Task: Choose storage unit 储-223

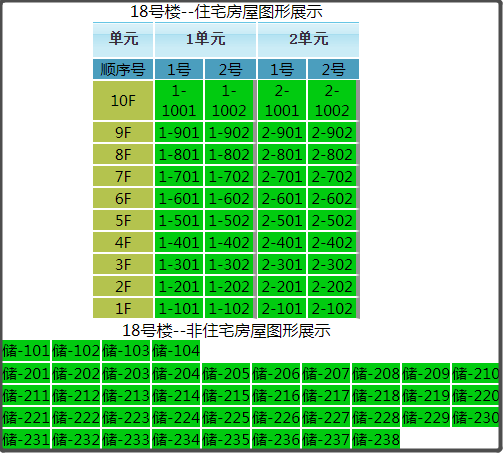Action: click(x=126, y=417)
